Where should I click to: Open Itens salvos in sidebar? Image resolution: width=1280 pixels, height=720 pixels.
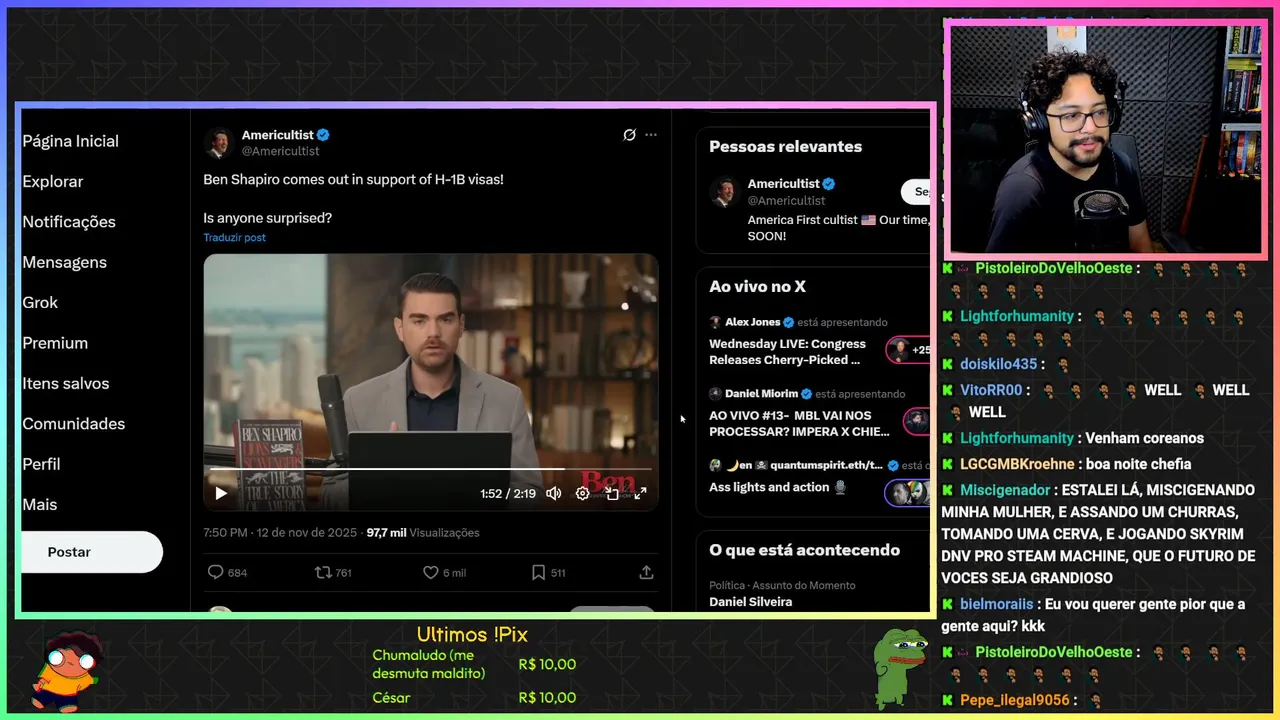66,383
